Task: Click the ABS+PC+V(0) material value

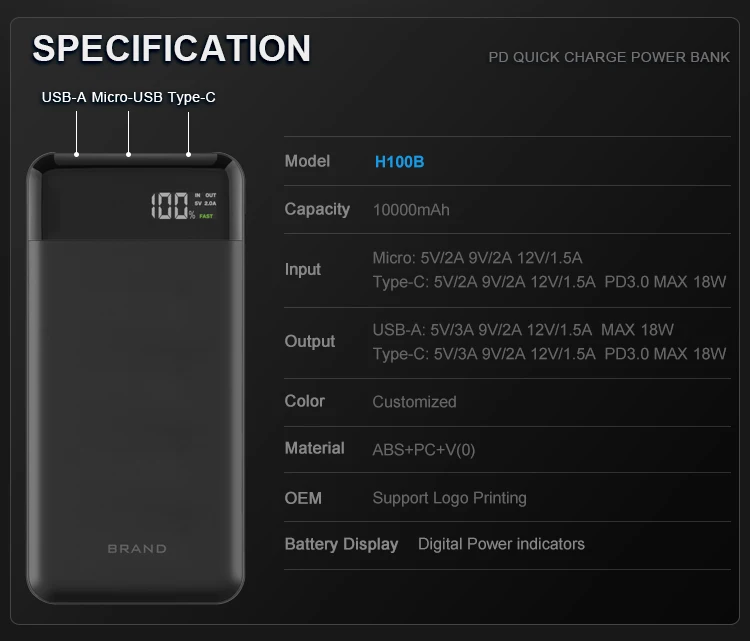Action: (424, 450)
